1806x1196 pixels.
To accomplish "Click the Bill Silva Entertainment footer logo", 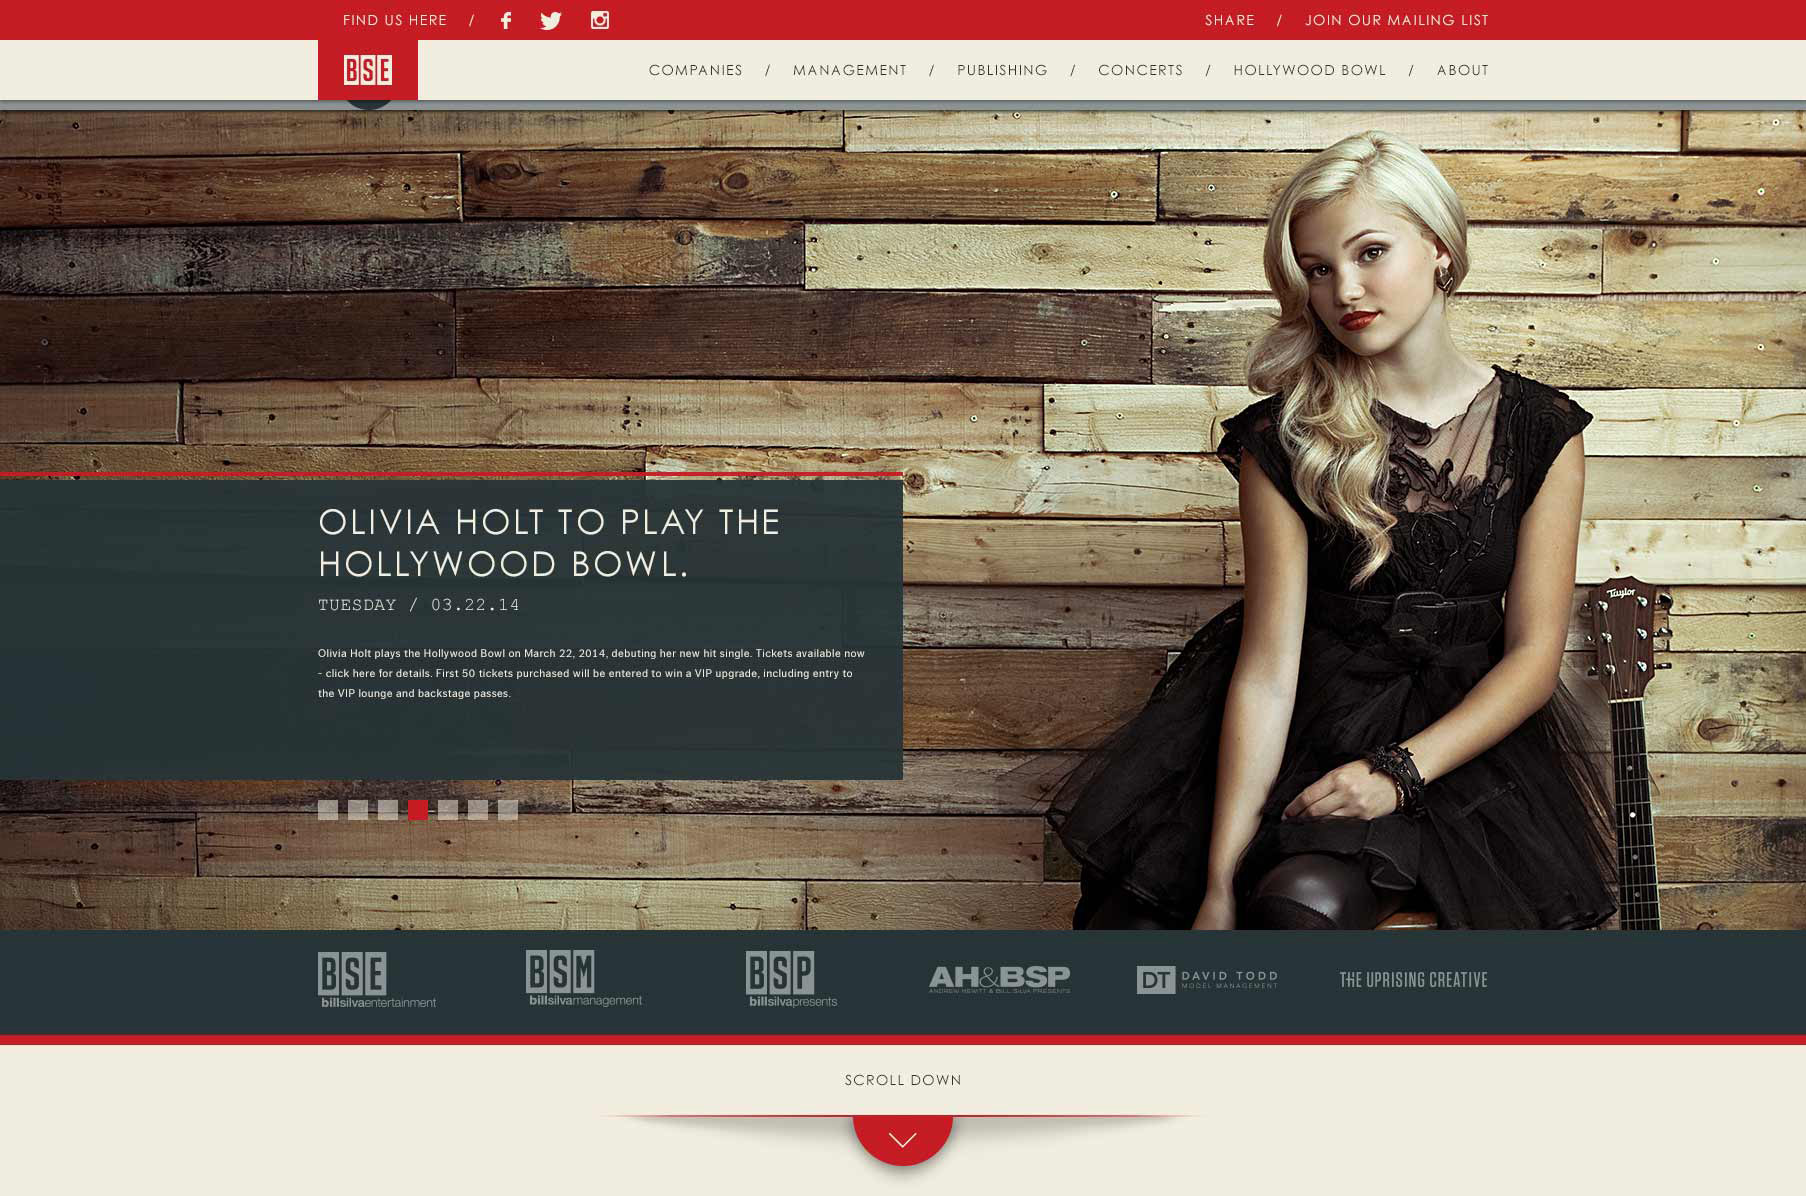I will 377,980.
